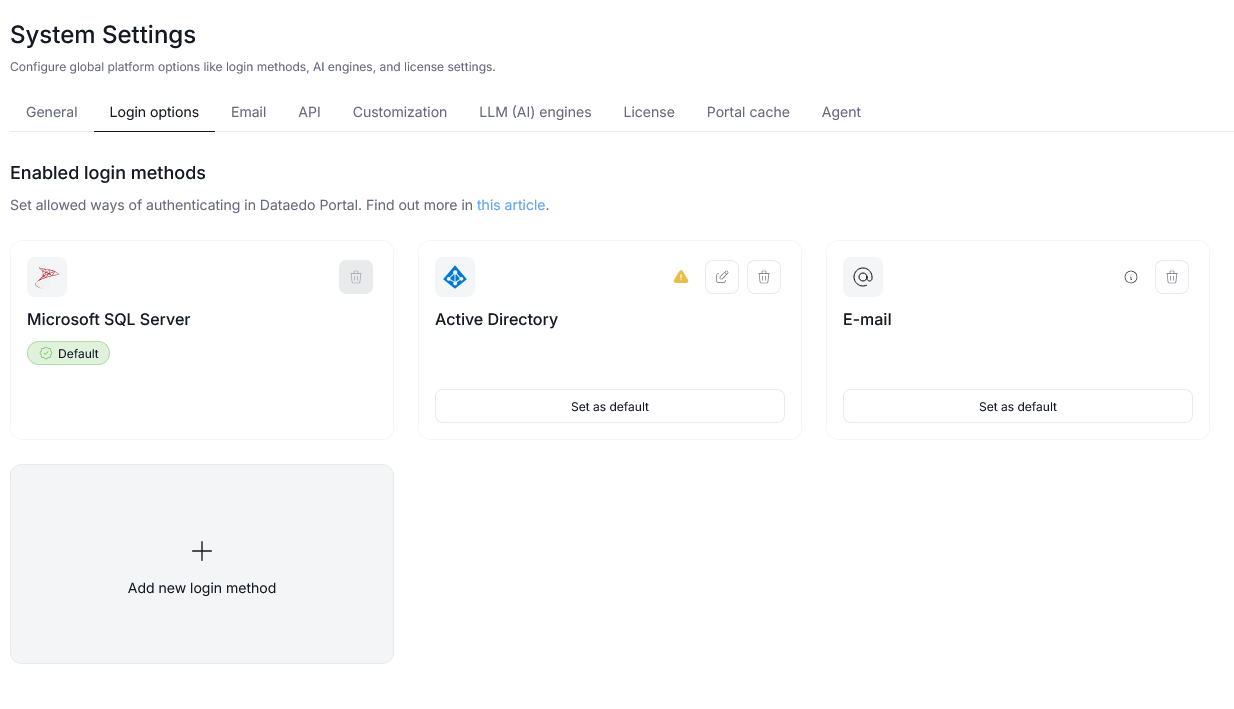1234x709 pixels.
Task: Click the Enabled login methods heading
Action: coord(108,173)
